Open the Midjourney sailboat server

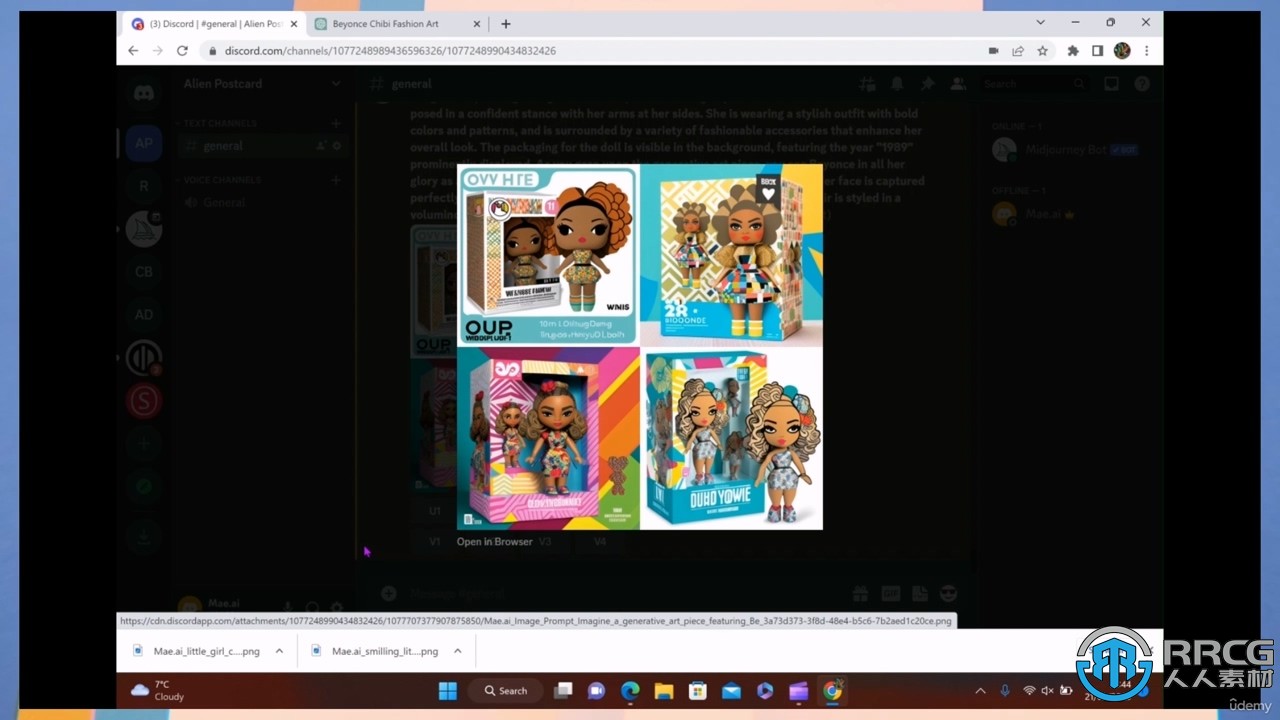point(144,229)
